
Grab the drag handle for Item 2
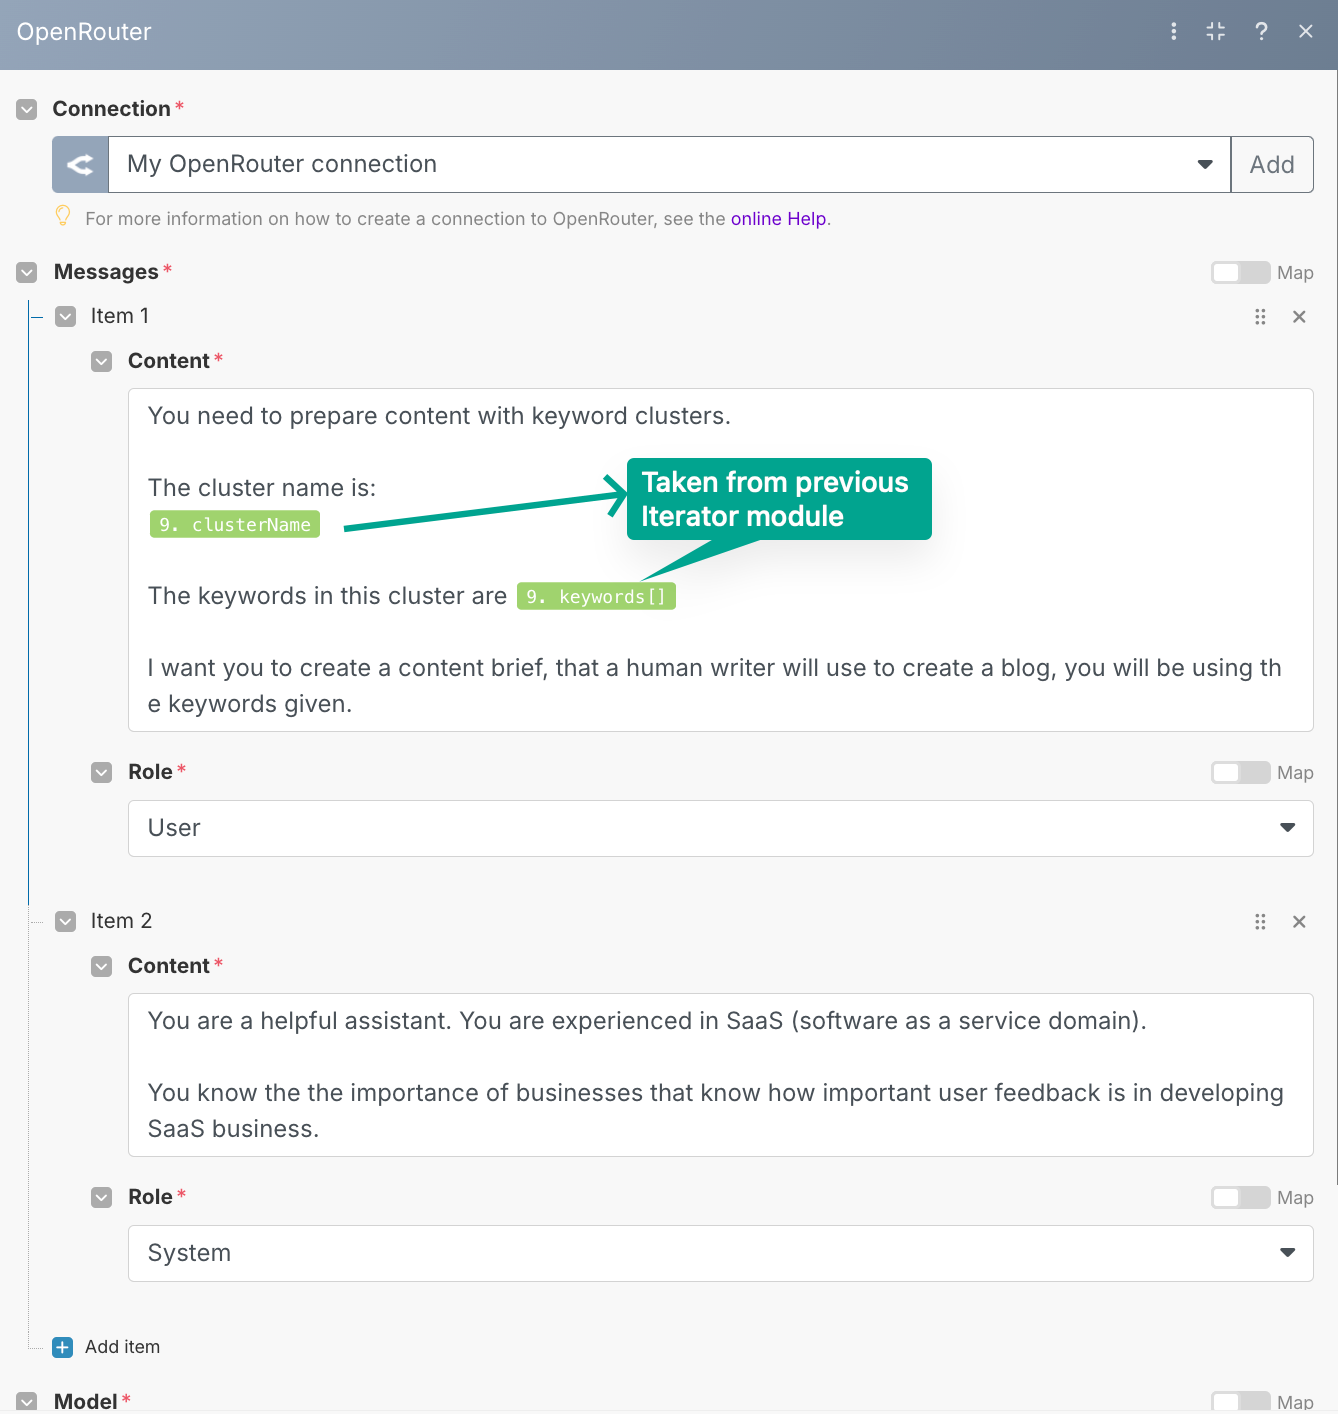(x=1260, y=922)
